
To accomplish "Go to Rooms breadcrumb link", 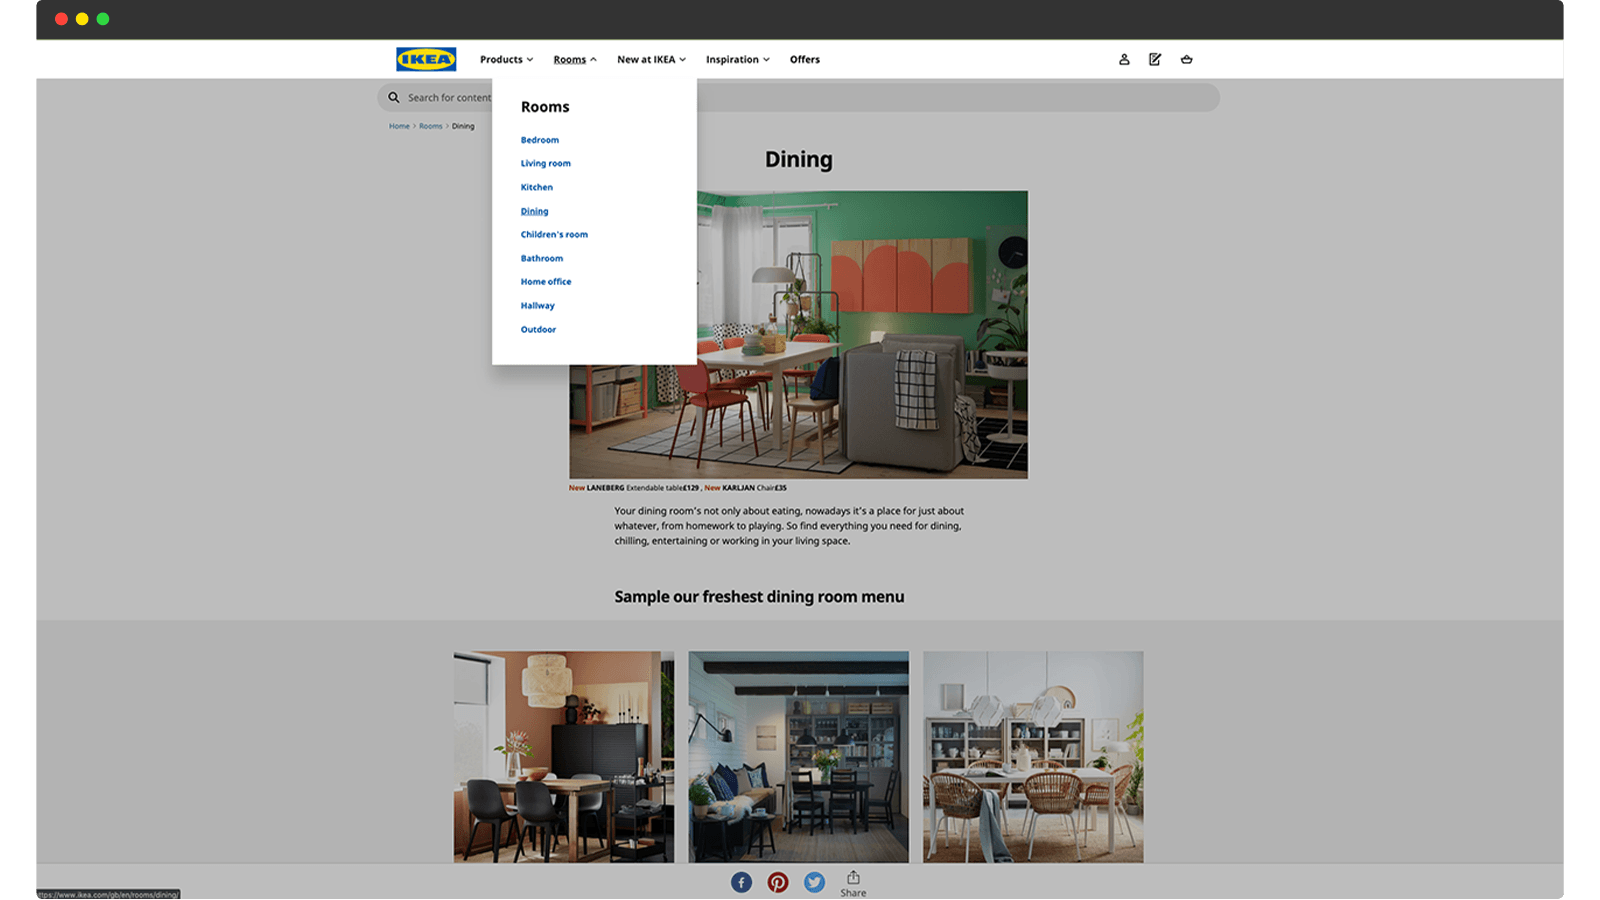I will 430,126.
